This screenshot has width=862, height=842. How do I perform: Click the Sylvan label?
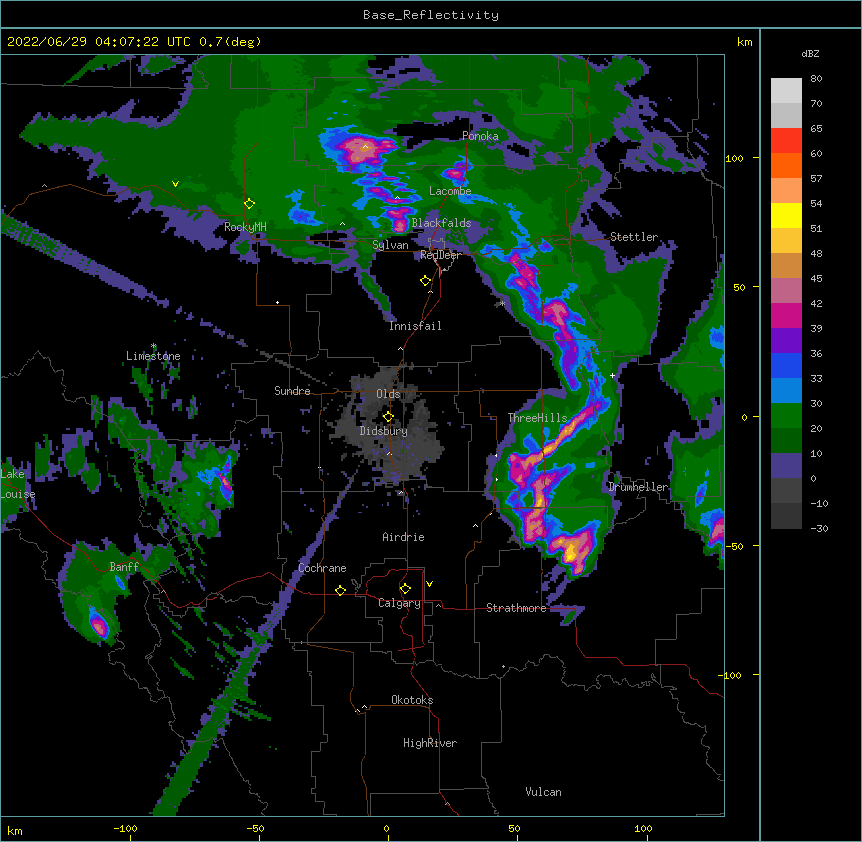click(390, 245)
